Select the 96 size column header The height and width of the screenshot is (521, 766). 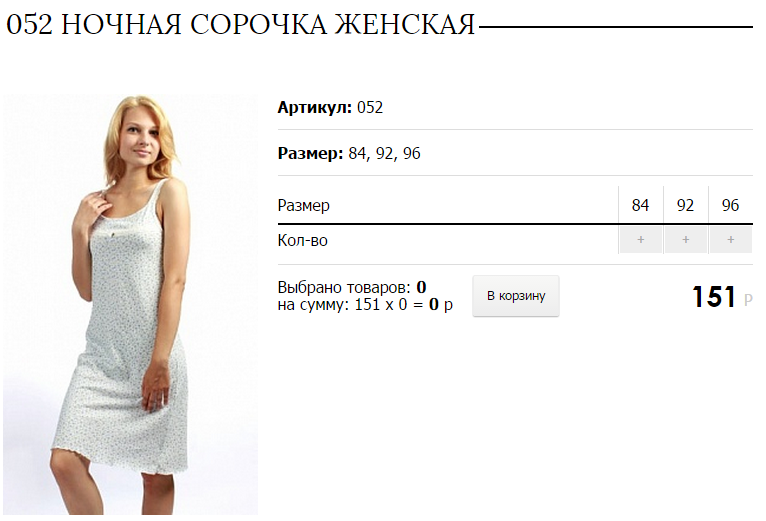coord(730,205)
